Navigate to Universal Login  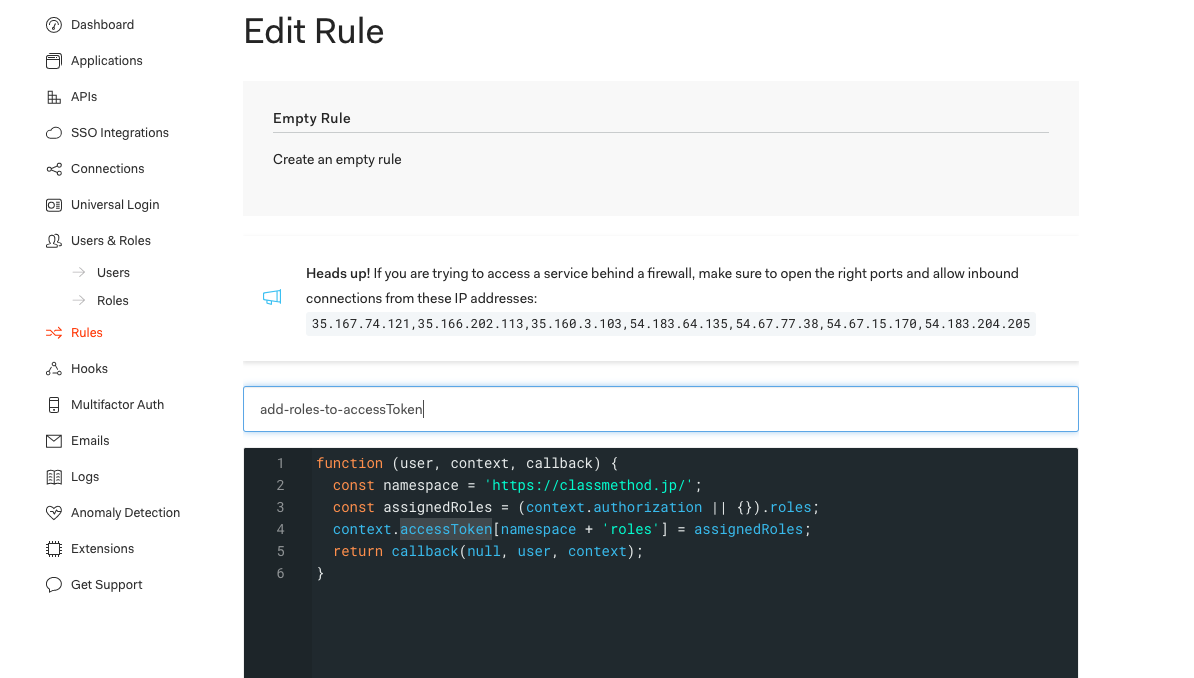(x=115, y=205)
